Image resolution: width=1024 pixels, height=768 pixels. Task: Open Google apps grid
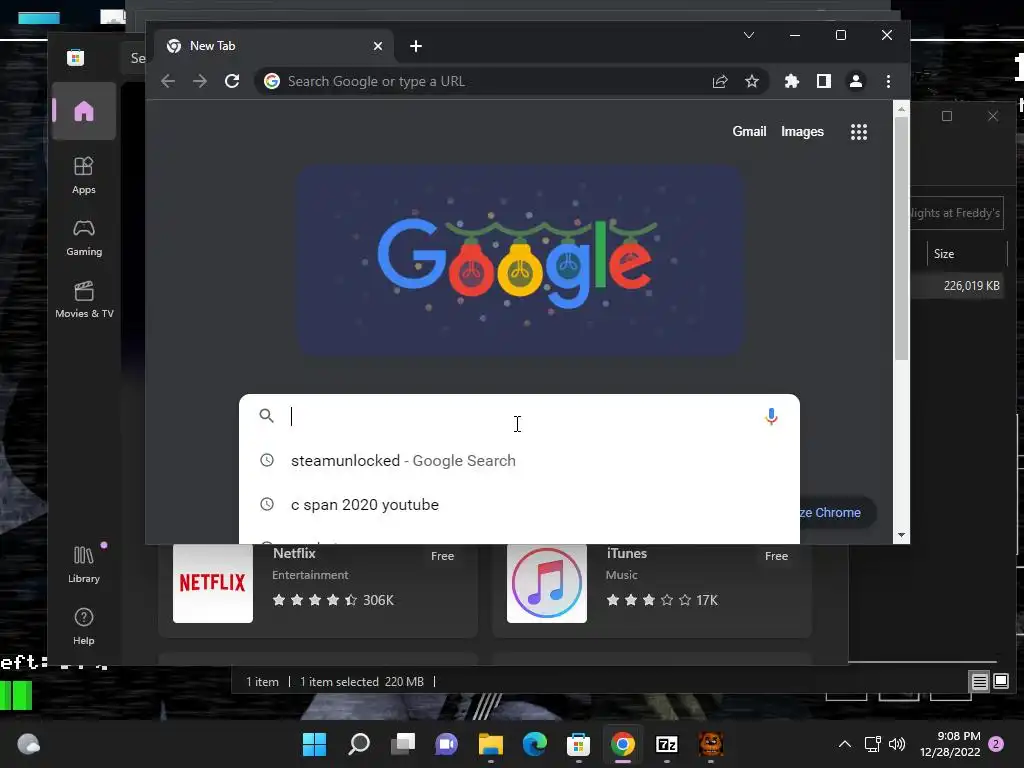pos(859,132)
